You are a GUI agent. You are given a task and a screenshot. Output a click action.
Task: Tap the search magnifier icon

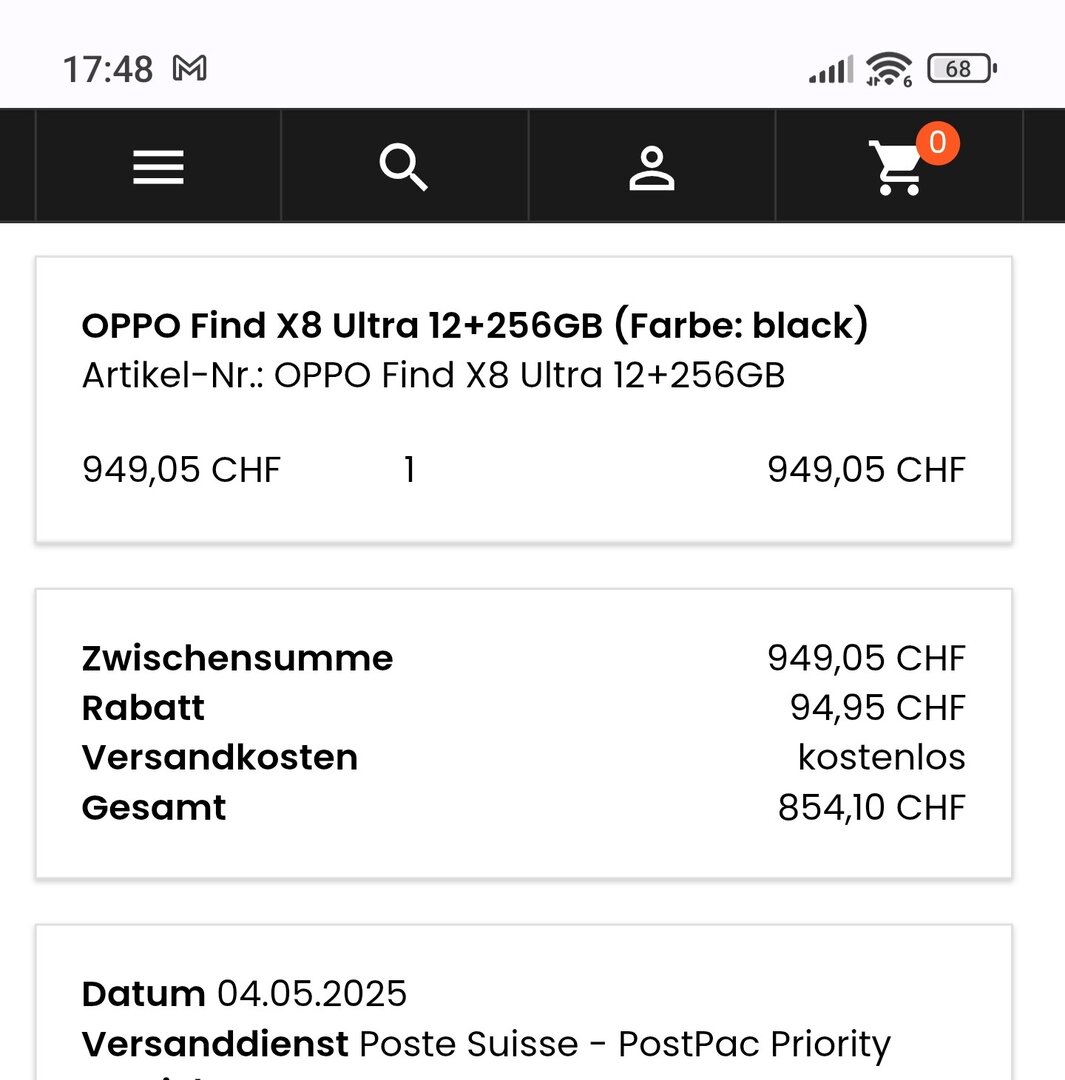coord(404,167)
